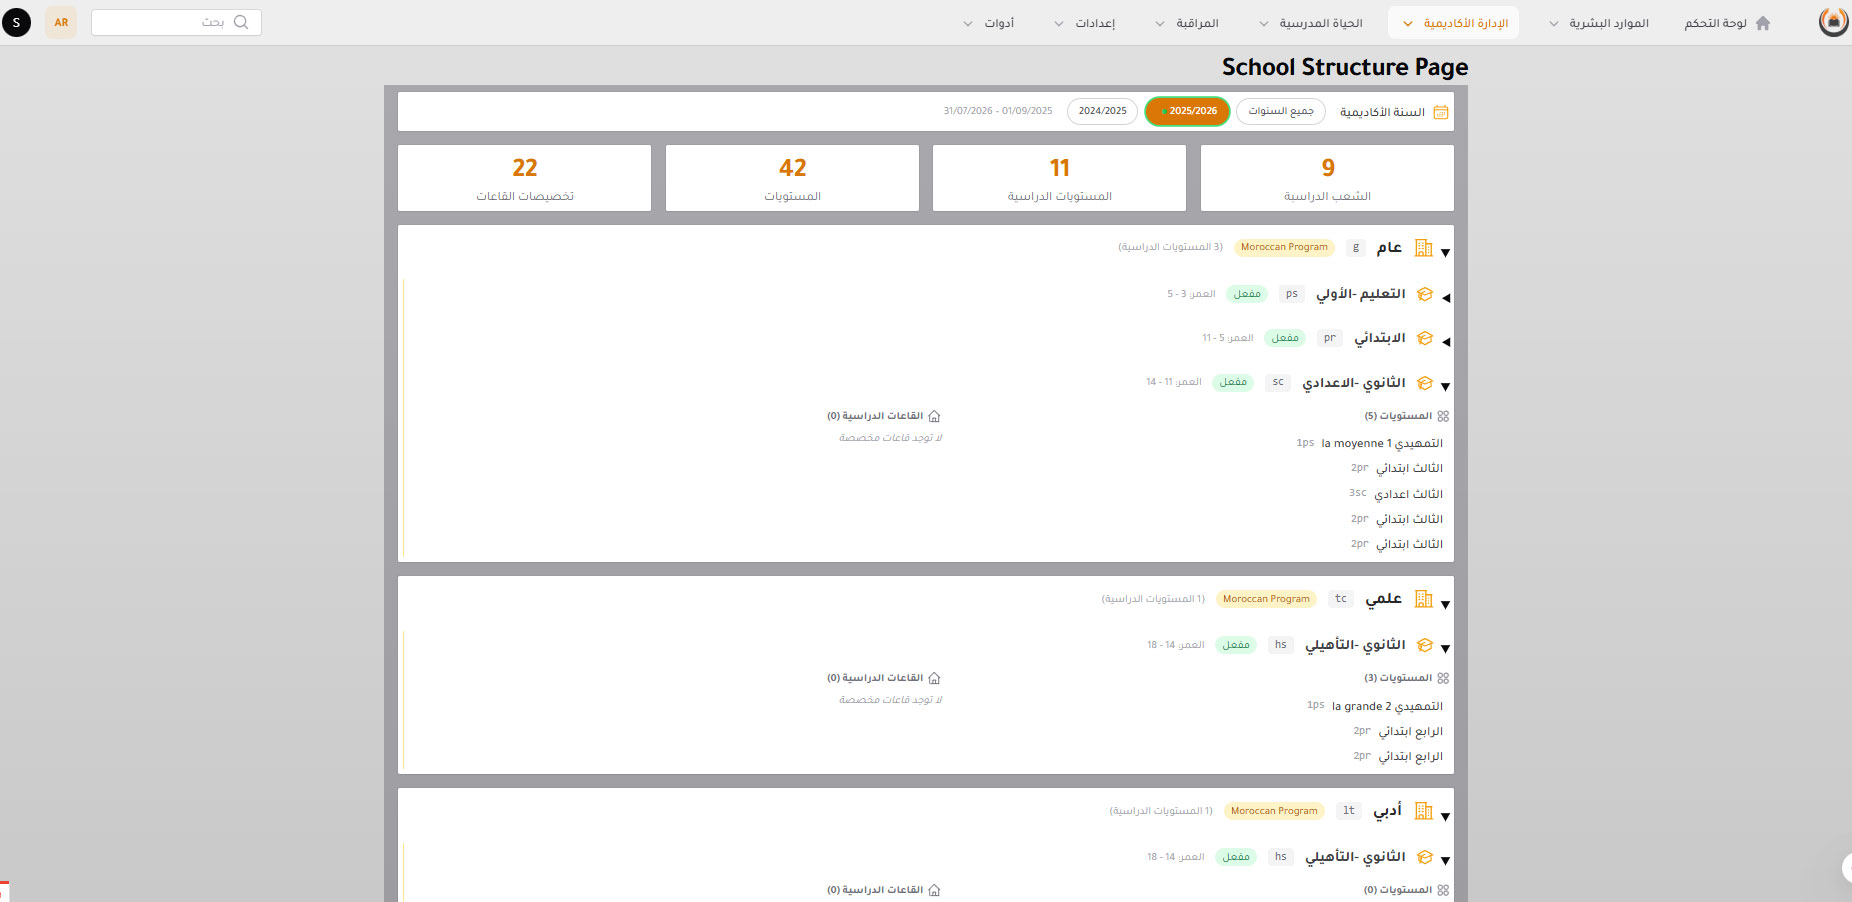Screen dimensions: 1852x902
Task: Open the الموارد البشرية menu
Action: [x=1599, y=23]
